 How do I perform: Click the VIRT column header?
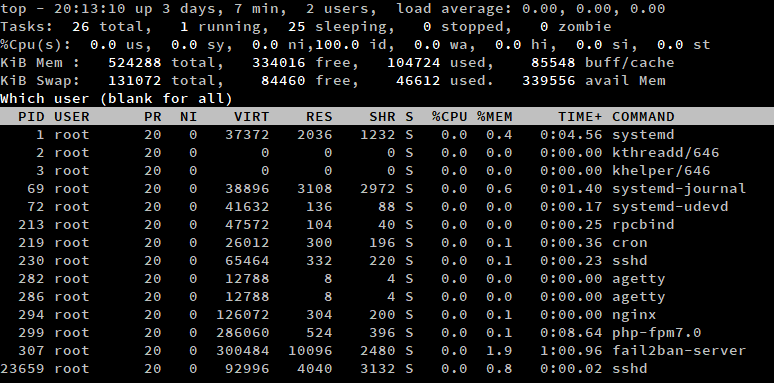(252, 116)
